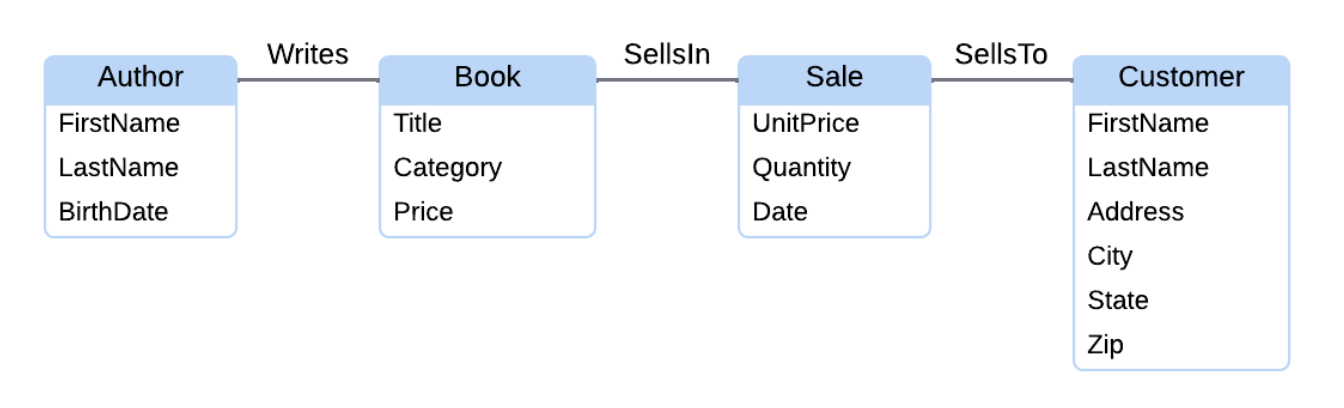The height and width of the screenshot is (408, 1344).
Task: Select the City attribute in Customer
Action: point(1109,256)
